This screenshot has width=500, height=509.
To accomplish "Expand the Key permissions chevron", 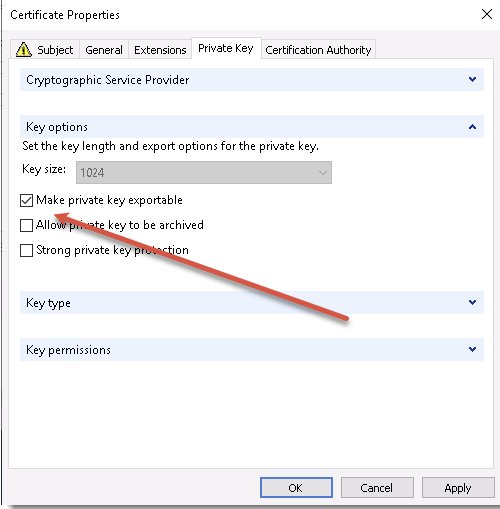I will pyautogui.click(x=472, y=349).
